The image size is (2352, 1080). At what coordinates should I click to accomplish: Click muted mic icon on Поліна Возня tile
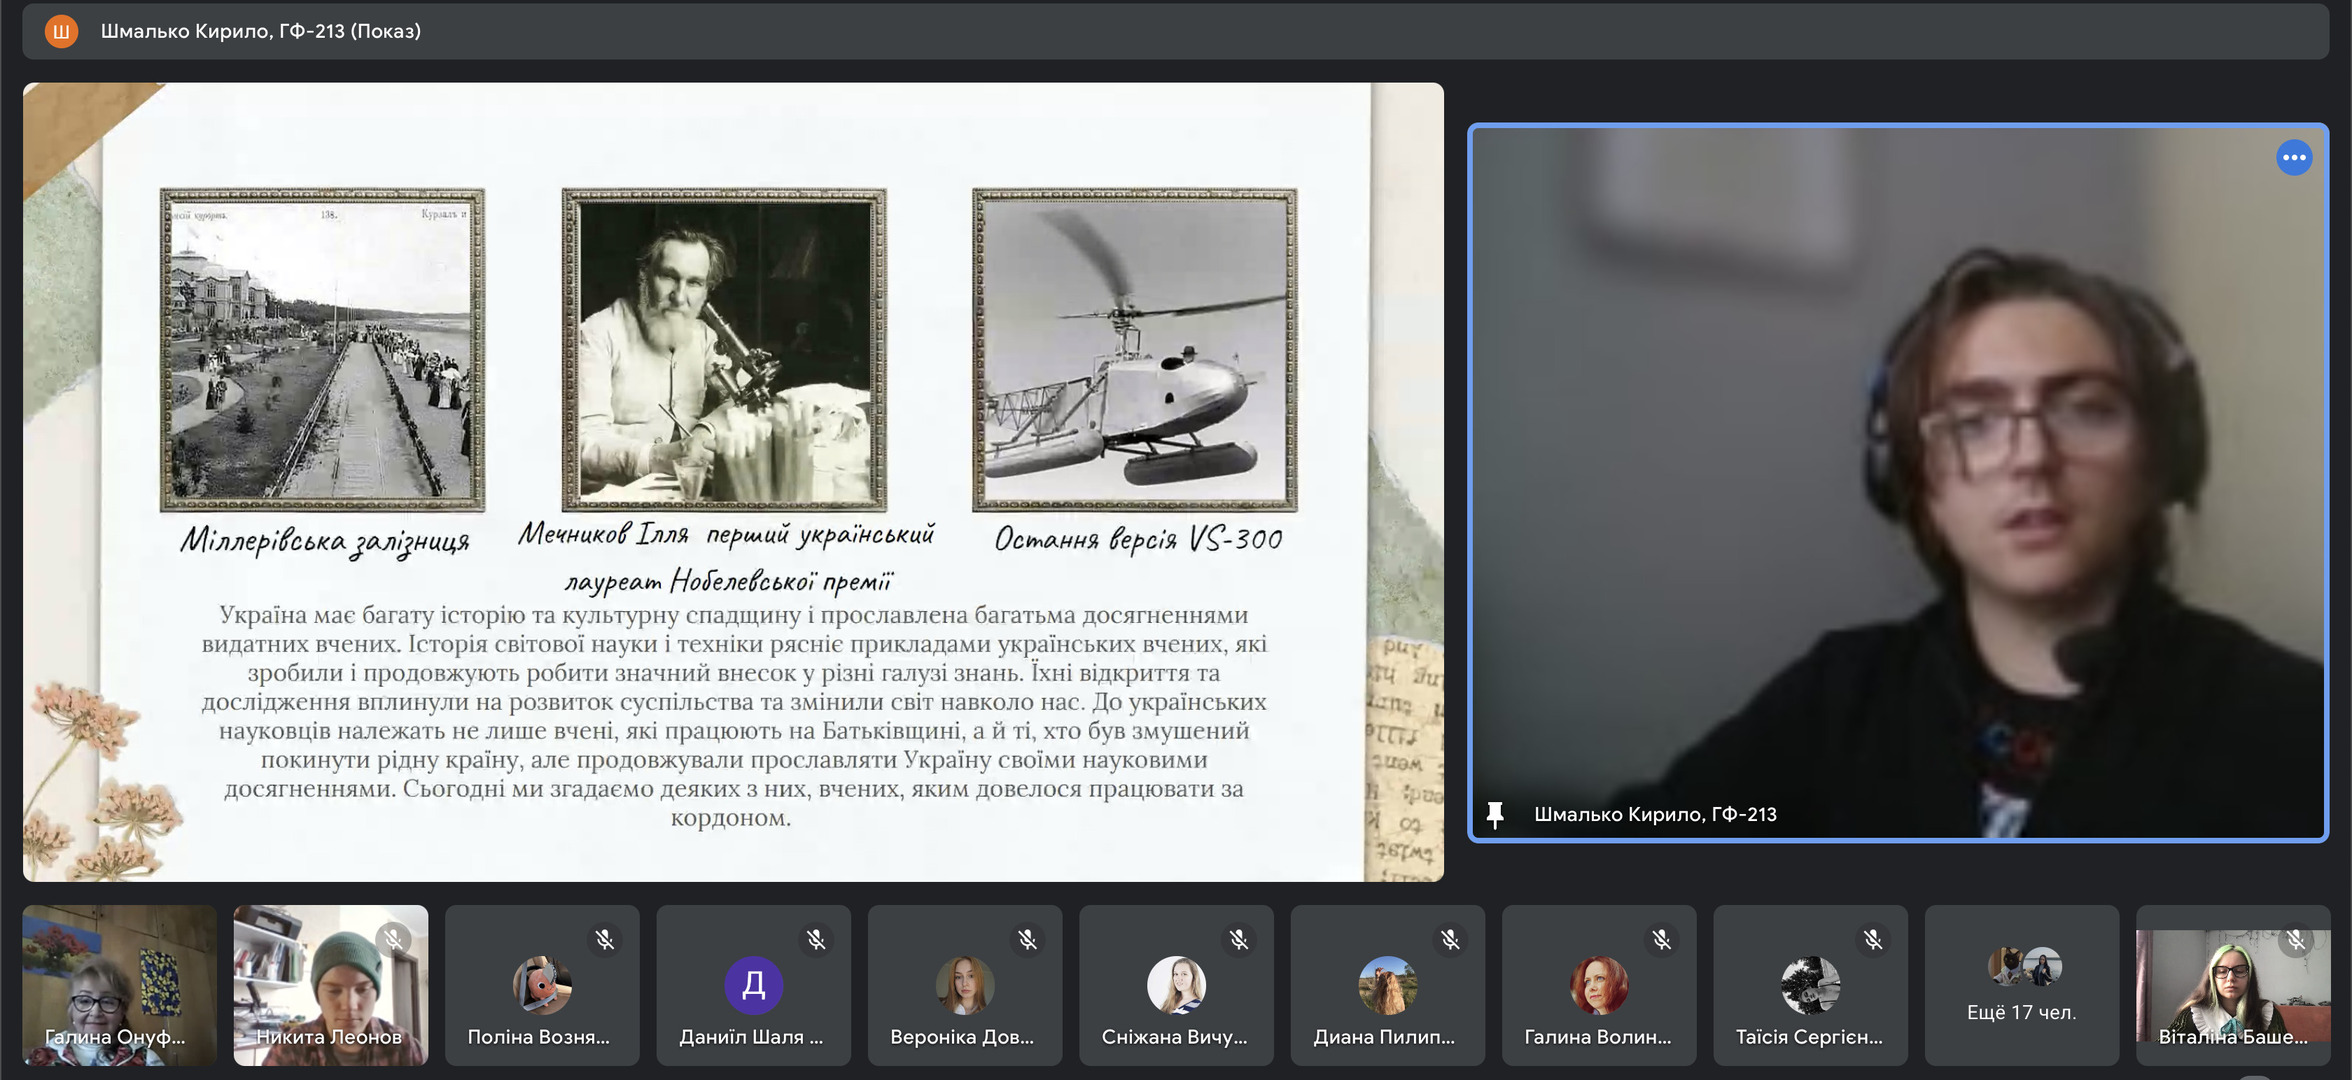pos(604,940)
